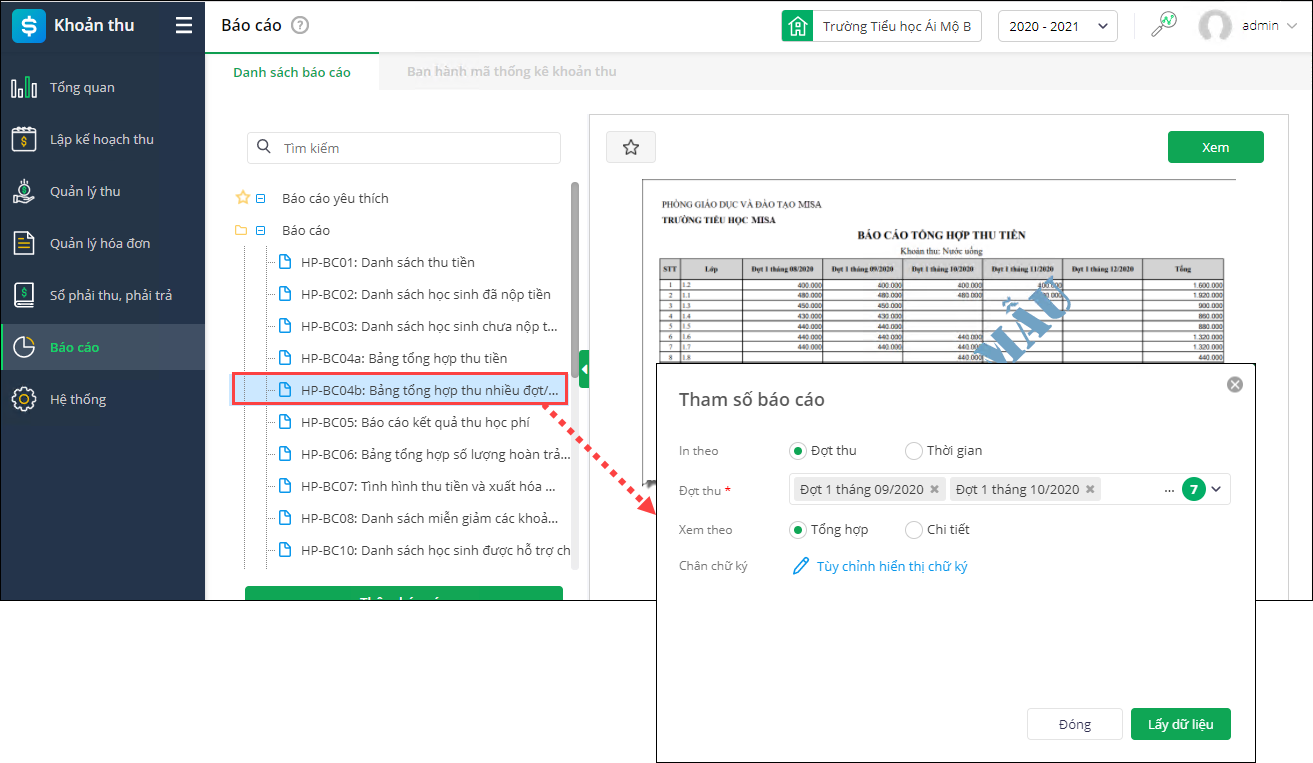Switch to Ban hành mã thống kê tab
Screen dimensions: 1313x763
point(511,72)
